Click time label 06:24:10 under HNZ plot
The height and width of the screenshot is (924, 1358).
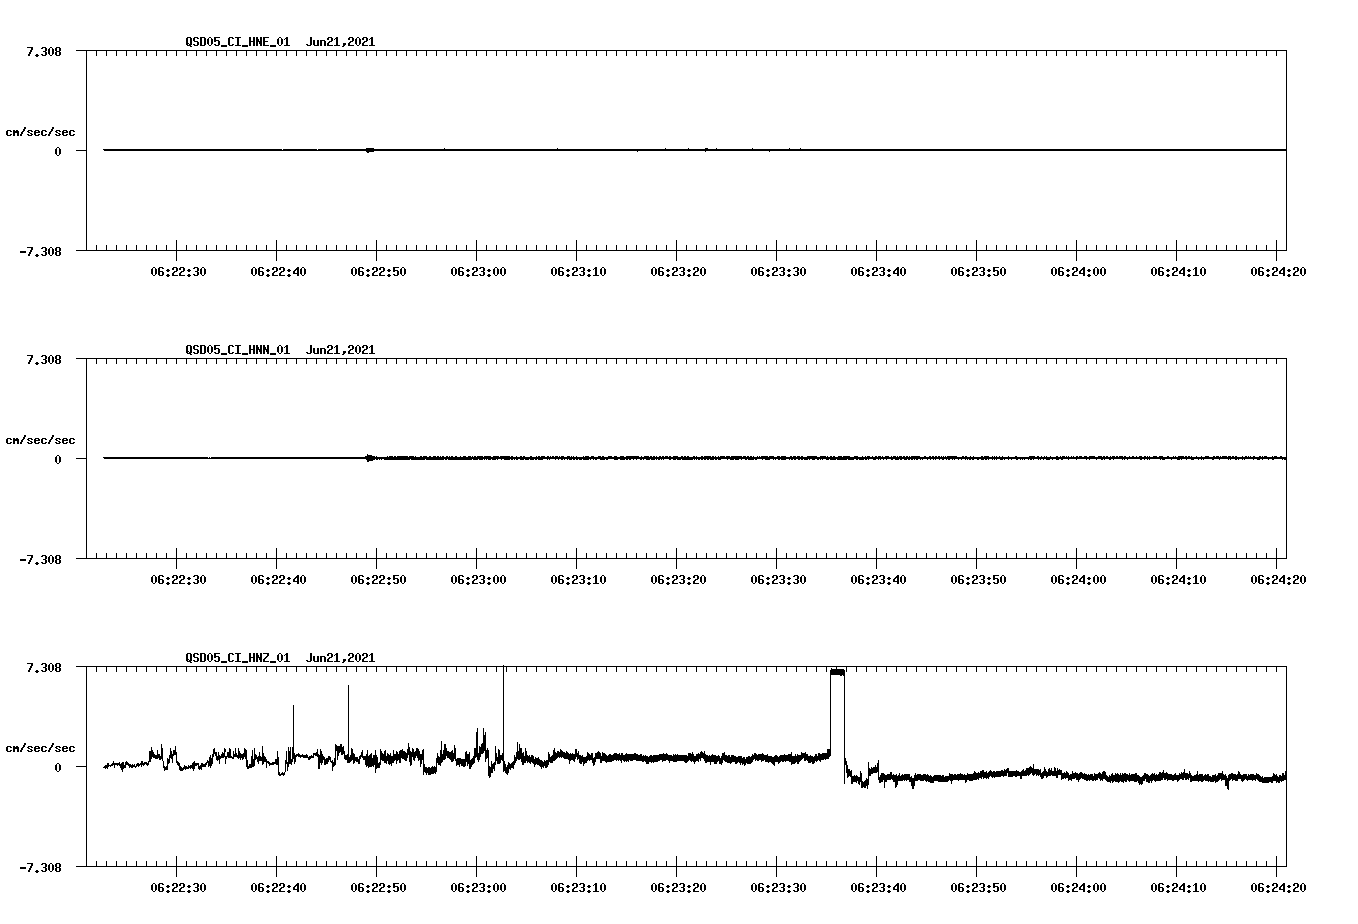[1178, 887]
